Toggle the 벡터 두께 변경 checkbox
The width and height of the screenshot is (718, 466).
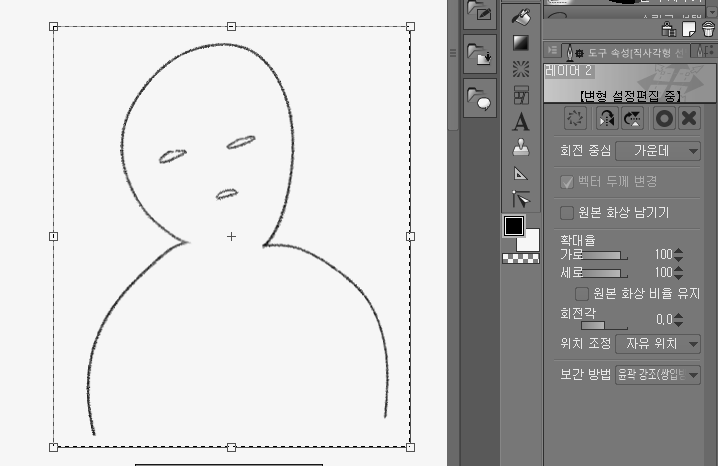[567, 181]
